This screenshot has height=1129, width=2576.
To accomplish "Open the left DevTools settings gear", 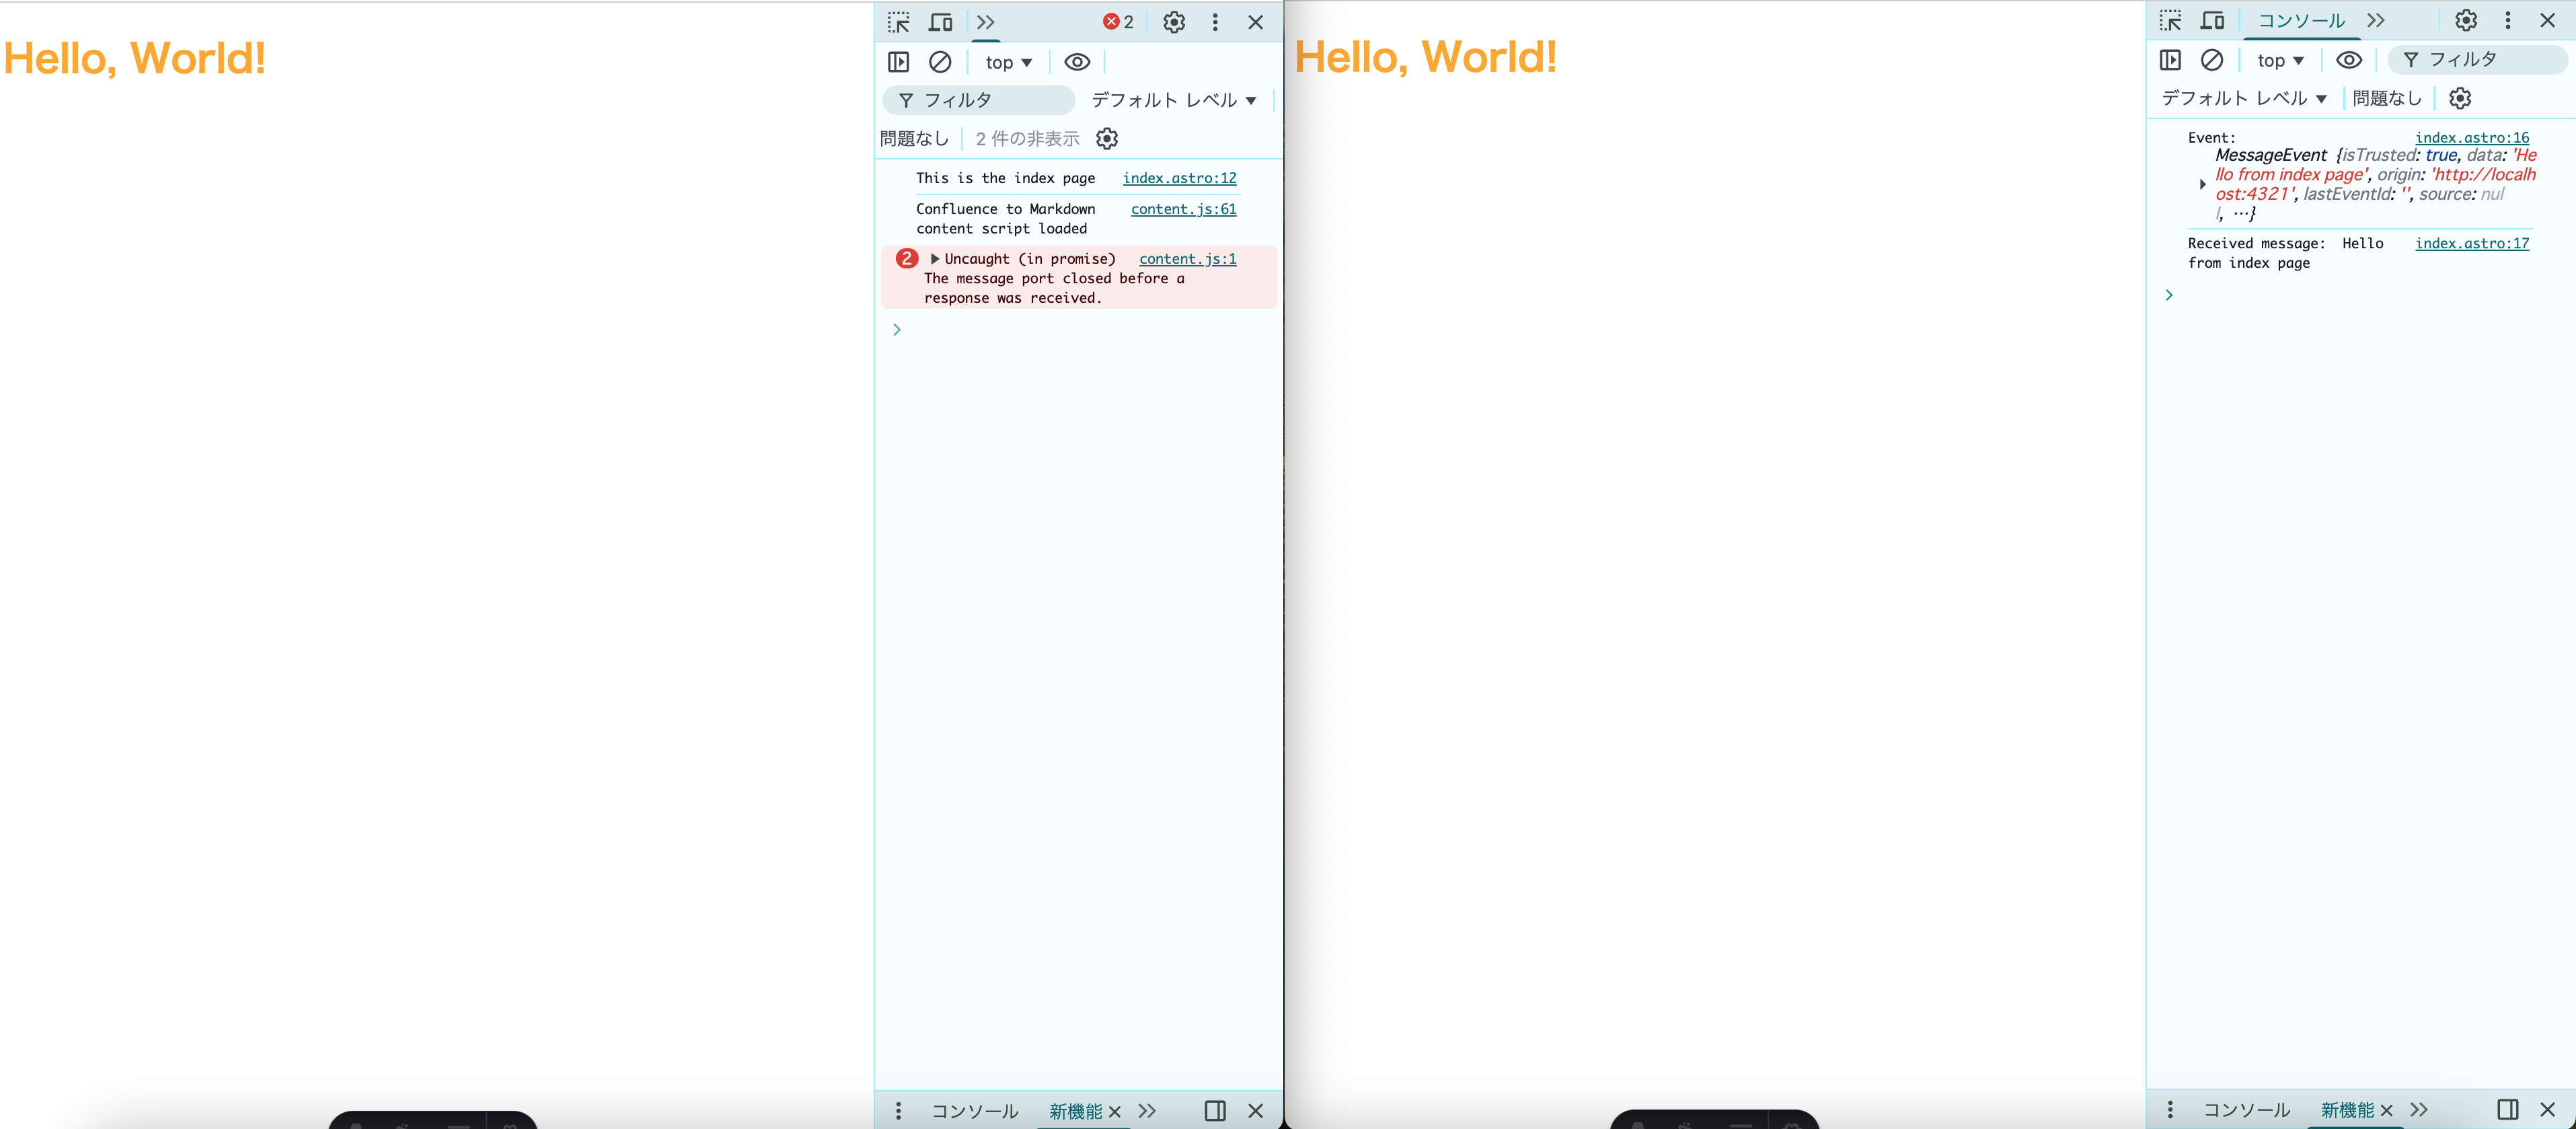I will pyautogui.click(x=1174, y=22).
